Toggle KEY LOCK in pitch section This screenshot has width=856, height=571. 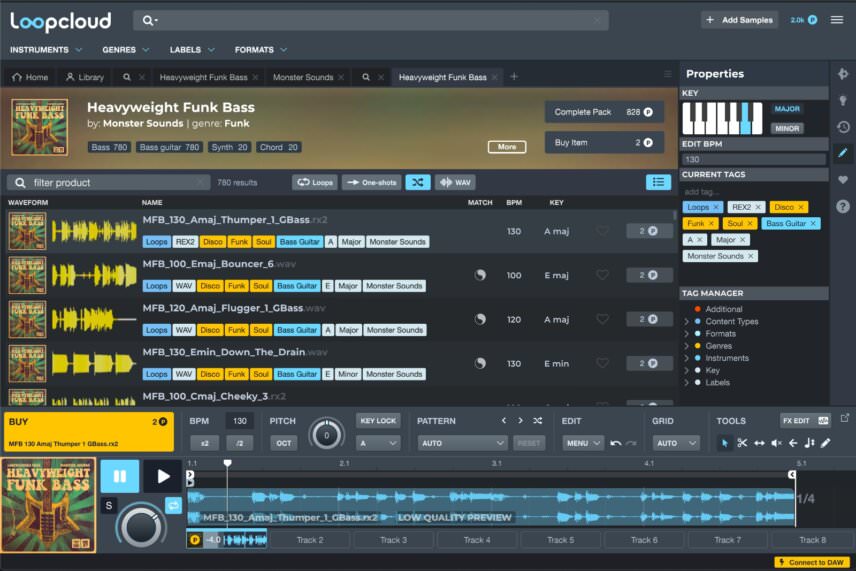click(x=378, y=421)
